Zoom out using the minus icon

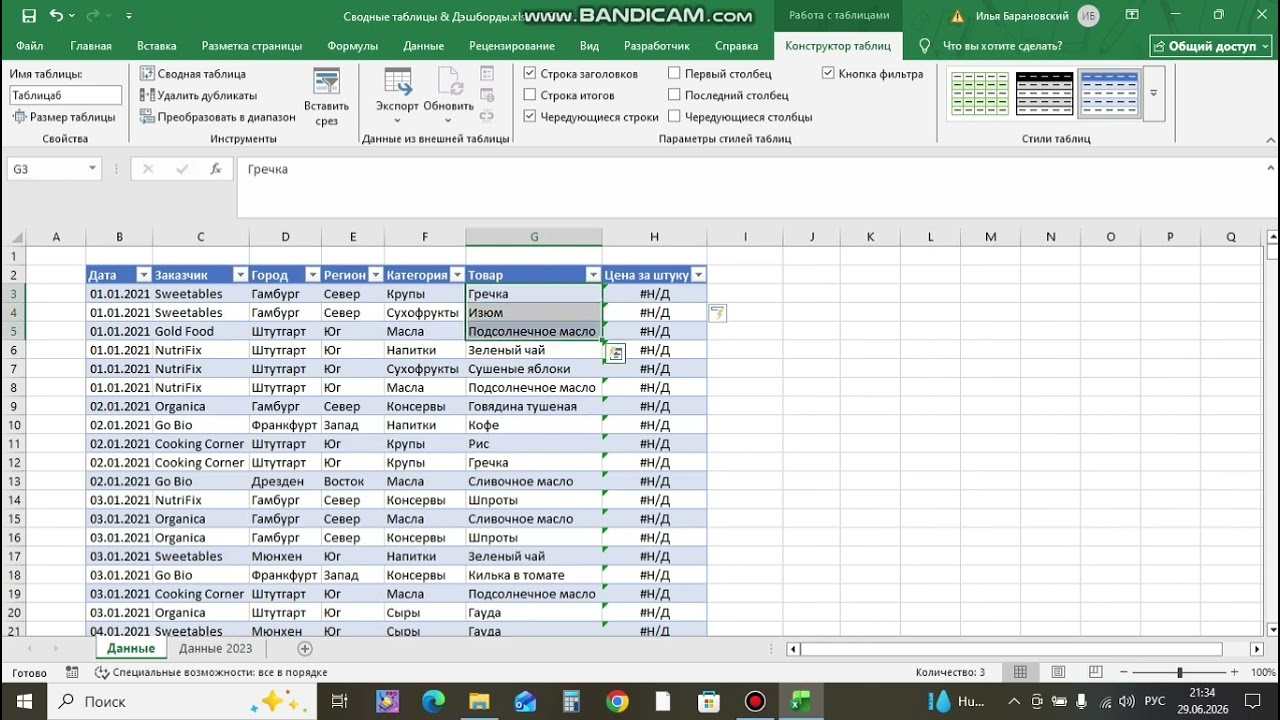point(1125,672)
